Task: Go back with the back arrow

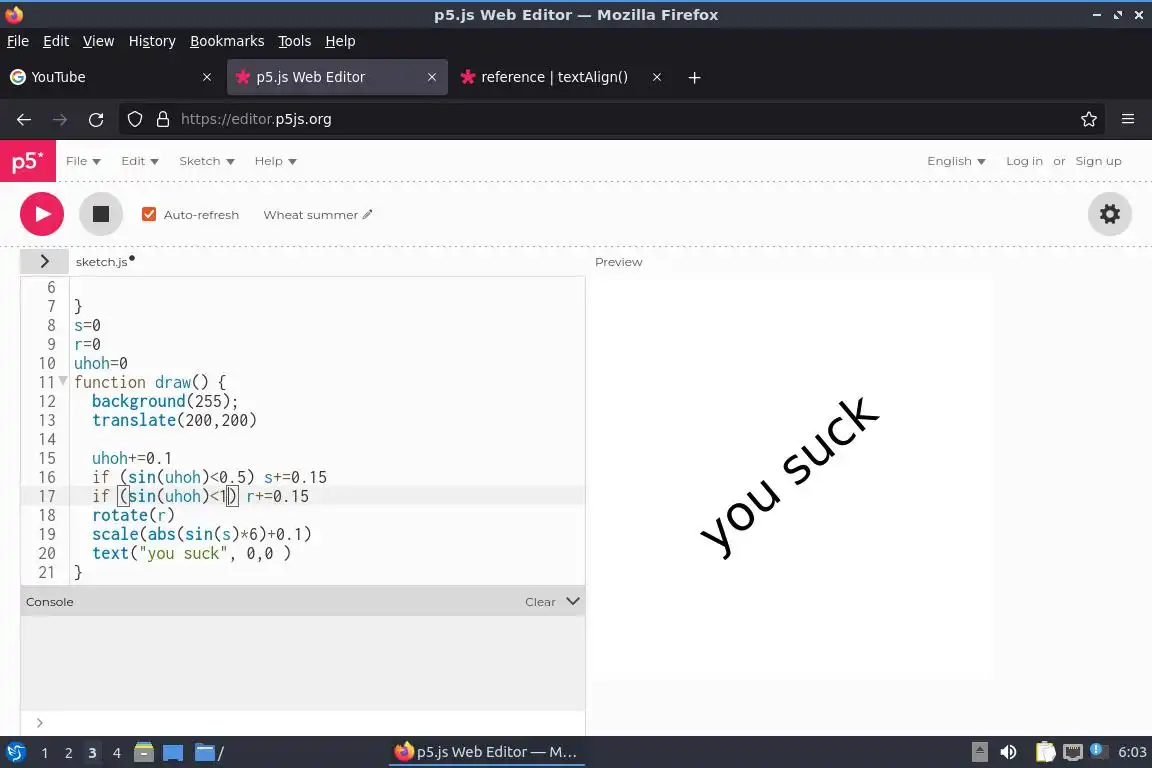Action: click(x=24, y=119)
